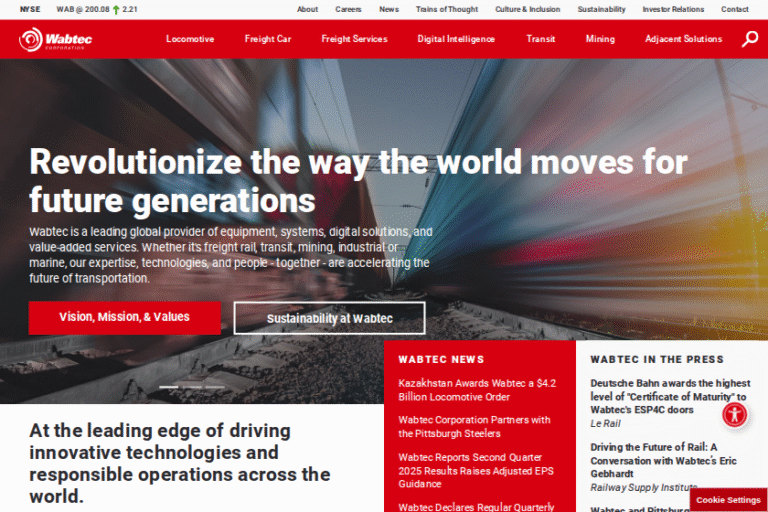The width and height of the screenshot is (768, 512).
Task: Click the green stock price up arrow
Action: 116,9
